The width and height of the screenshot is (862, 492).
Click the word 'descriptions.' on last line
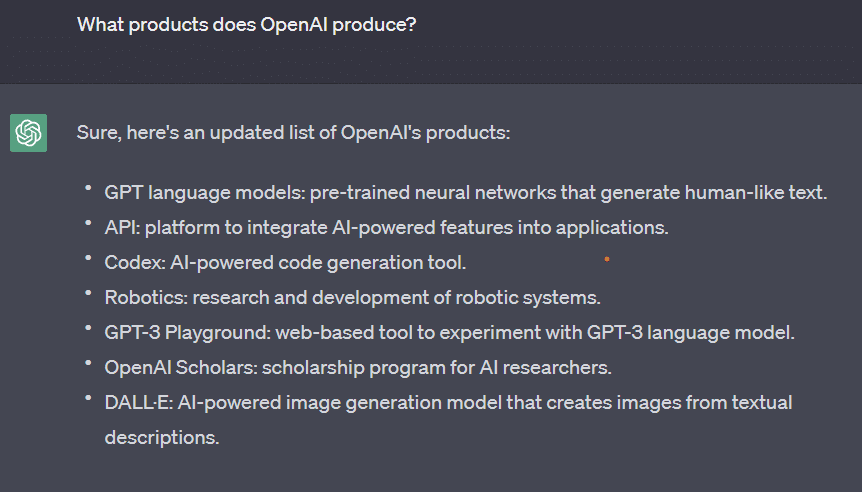coord(162,438)
